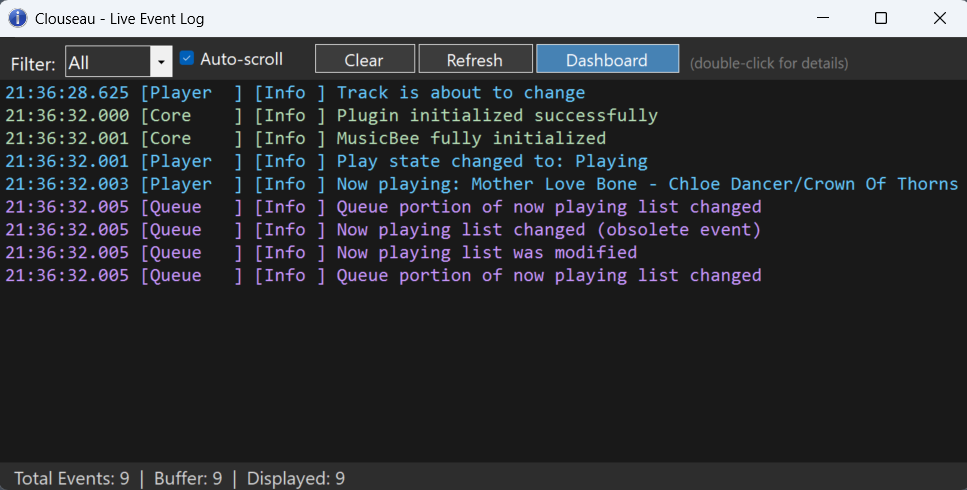Minimize the Live Event Log window

(x=822, y=18)
